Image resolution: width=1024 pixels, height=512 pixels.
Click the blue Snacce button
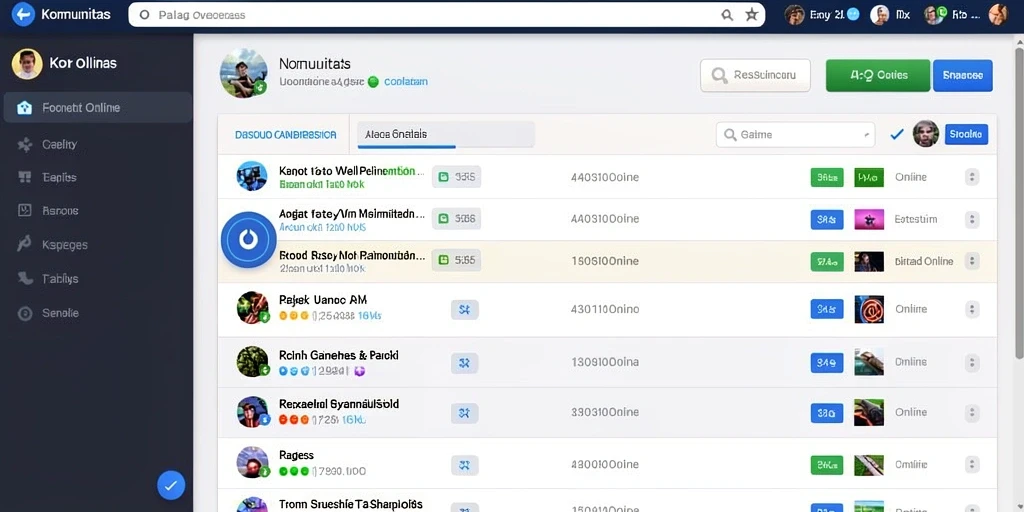963,75
